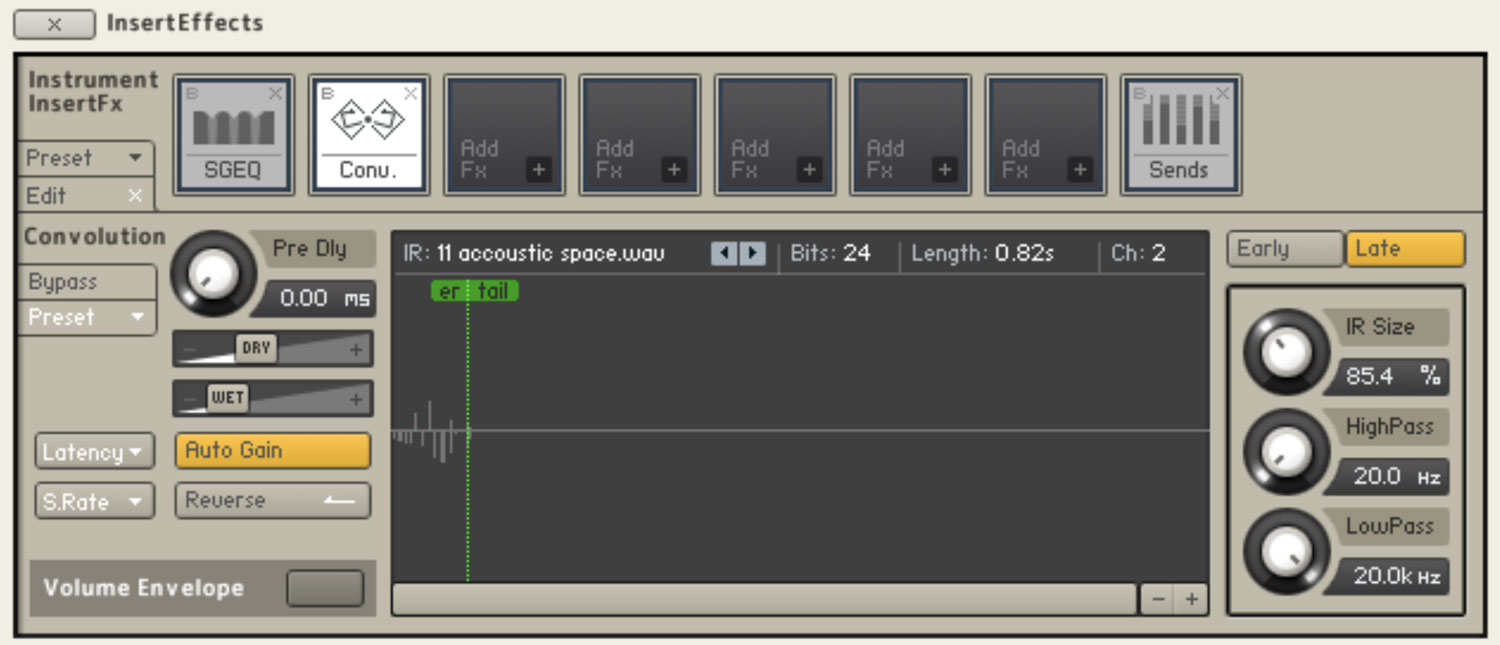
Task: Expand the Instrument InsertFx Preset menu
Action: tap(86, 158)
